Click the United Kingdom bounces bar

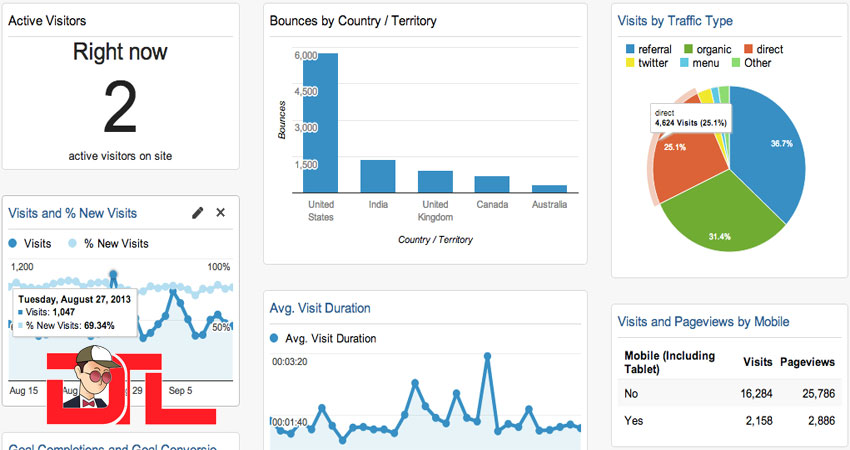coord(435,182)
